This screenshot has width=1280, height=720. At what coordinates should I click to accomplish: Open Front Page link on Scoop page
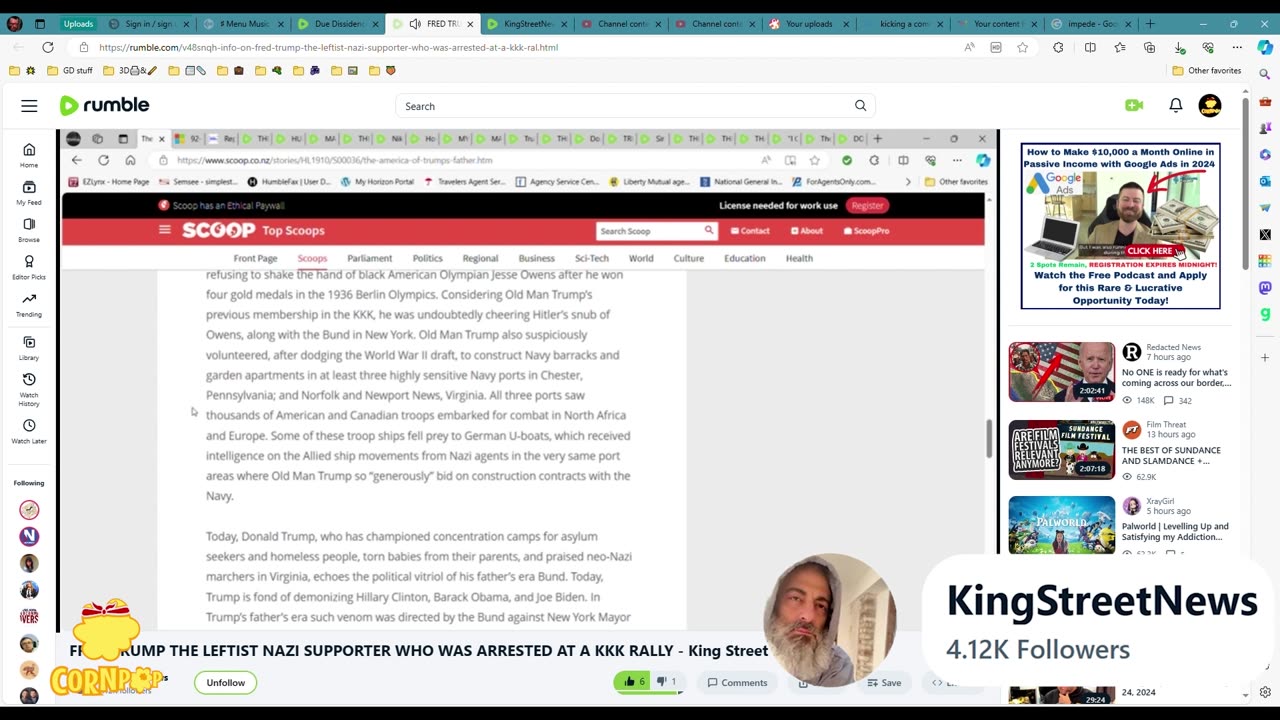255,258
